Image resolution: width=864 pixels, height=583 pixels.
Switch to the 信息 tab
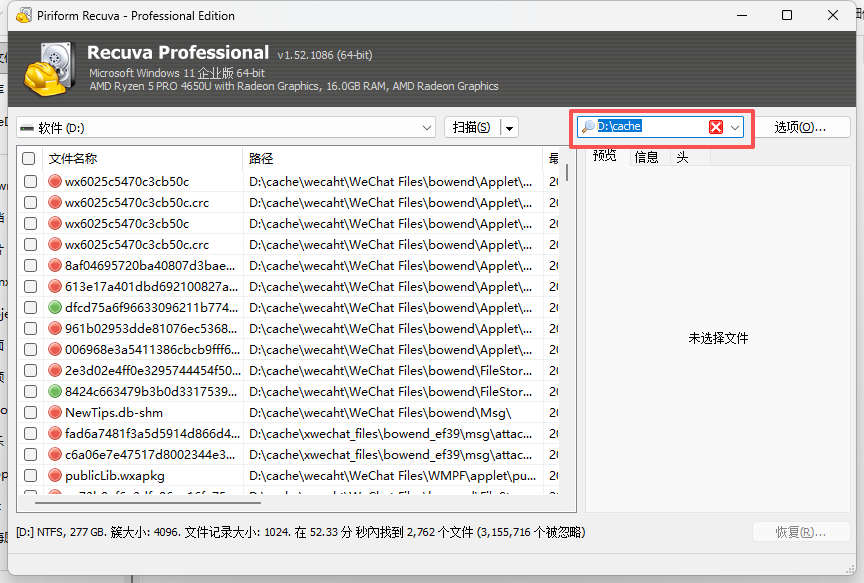646,158
